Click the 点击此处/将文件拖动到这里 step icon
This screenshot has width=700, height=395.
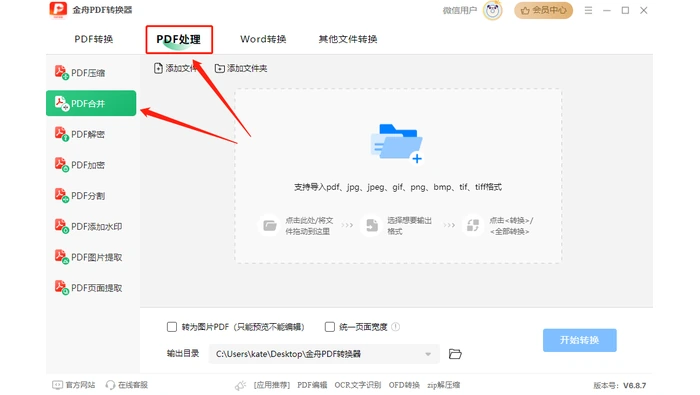[269, 225]
